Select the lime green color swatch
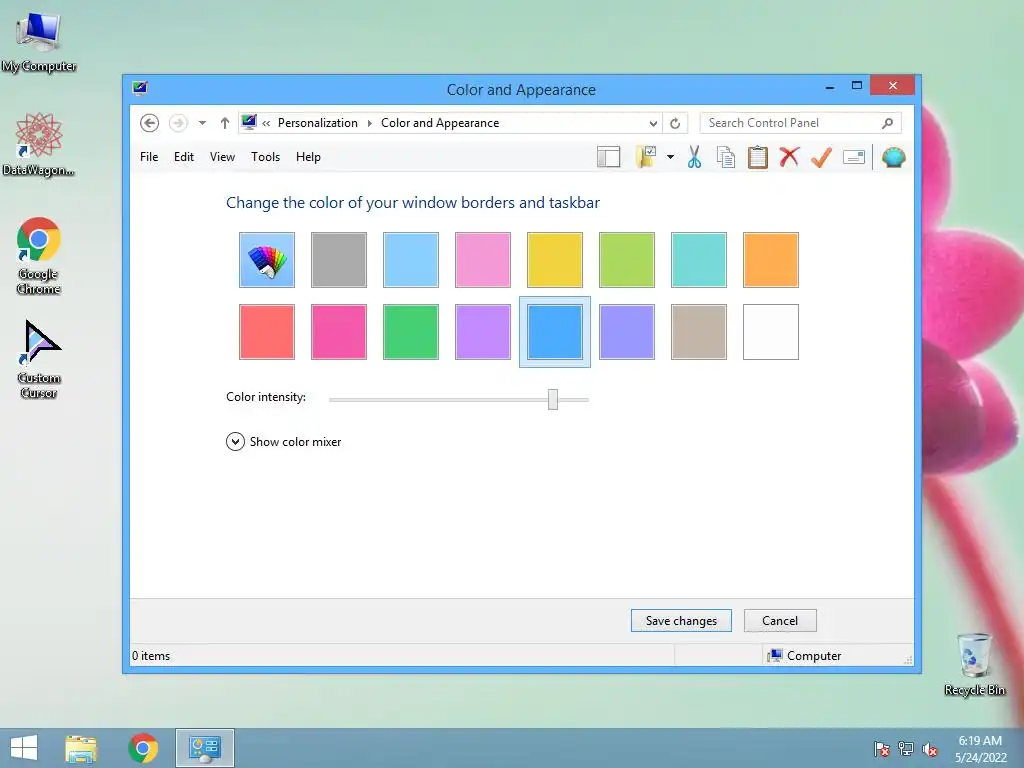This screenshot has height=768, width=1024. coord(627,260)
